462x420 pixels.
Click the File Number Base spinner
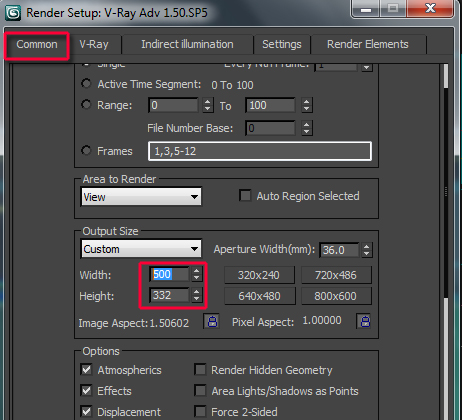point(307,128)
